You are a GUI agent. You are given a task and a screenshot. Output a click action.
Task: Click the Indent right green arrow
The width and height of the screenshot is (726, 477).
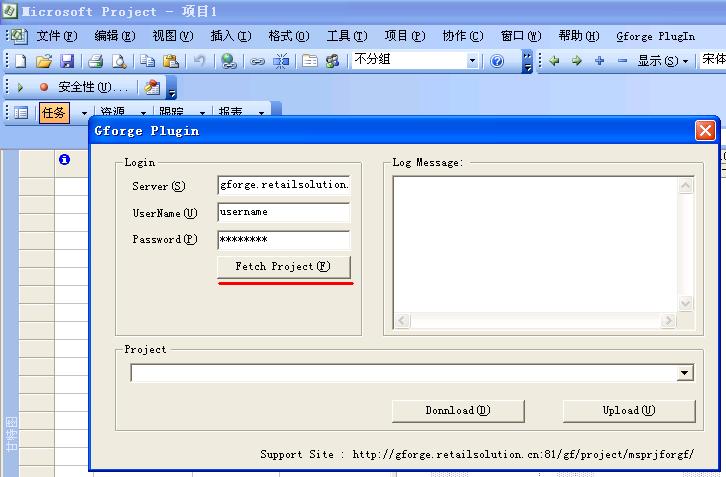click(576, 60)
